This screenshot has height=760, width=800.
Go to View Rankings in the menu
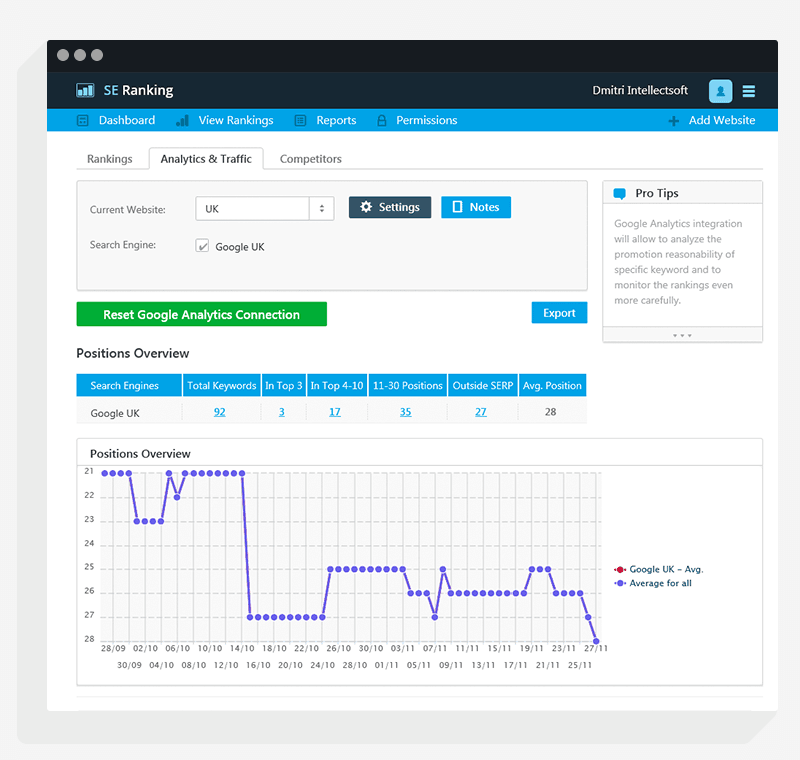[236, 120]
